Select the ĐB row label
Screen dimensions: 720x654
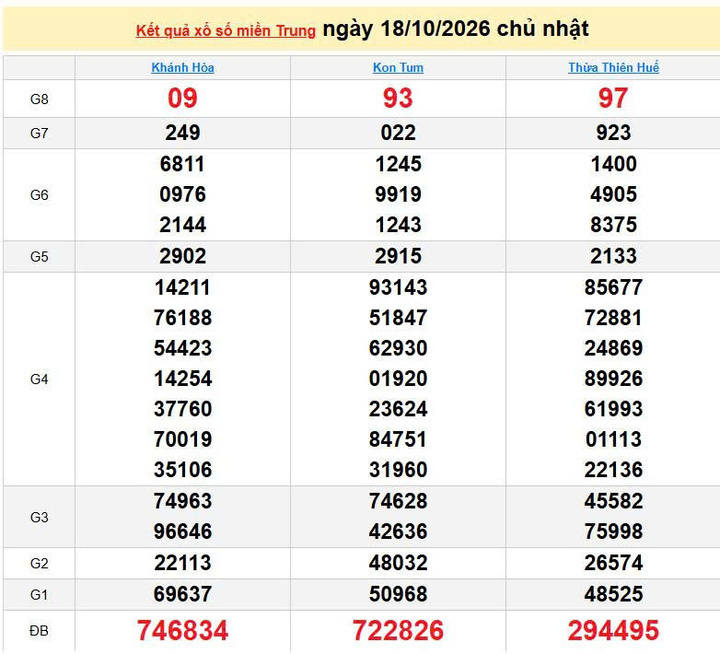pyautogui.click(x=39, y=631)
